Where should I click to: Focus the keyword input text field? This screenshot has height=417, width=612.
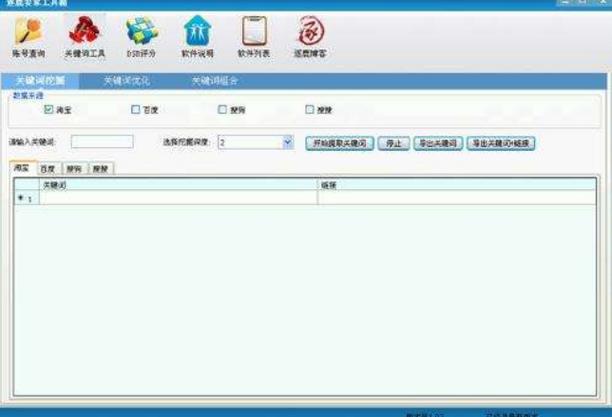102,142
